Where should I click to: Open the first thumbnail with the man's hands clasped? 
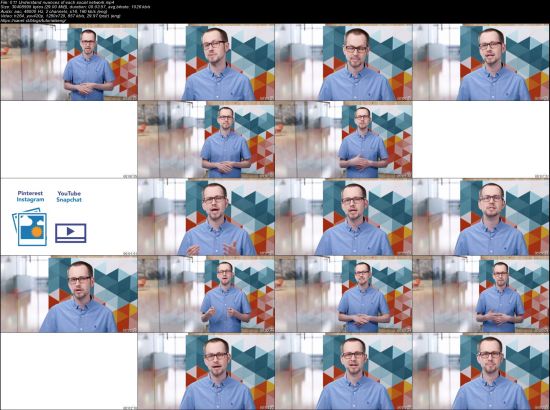click(69, 62)
